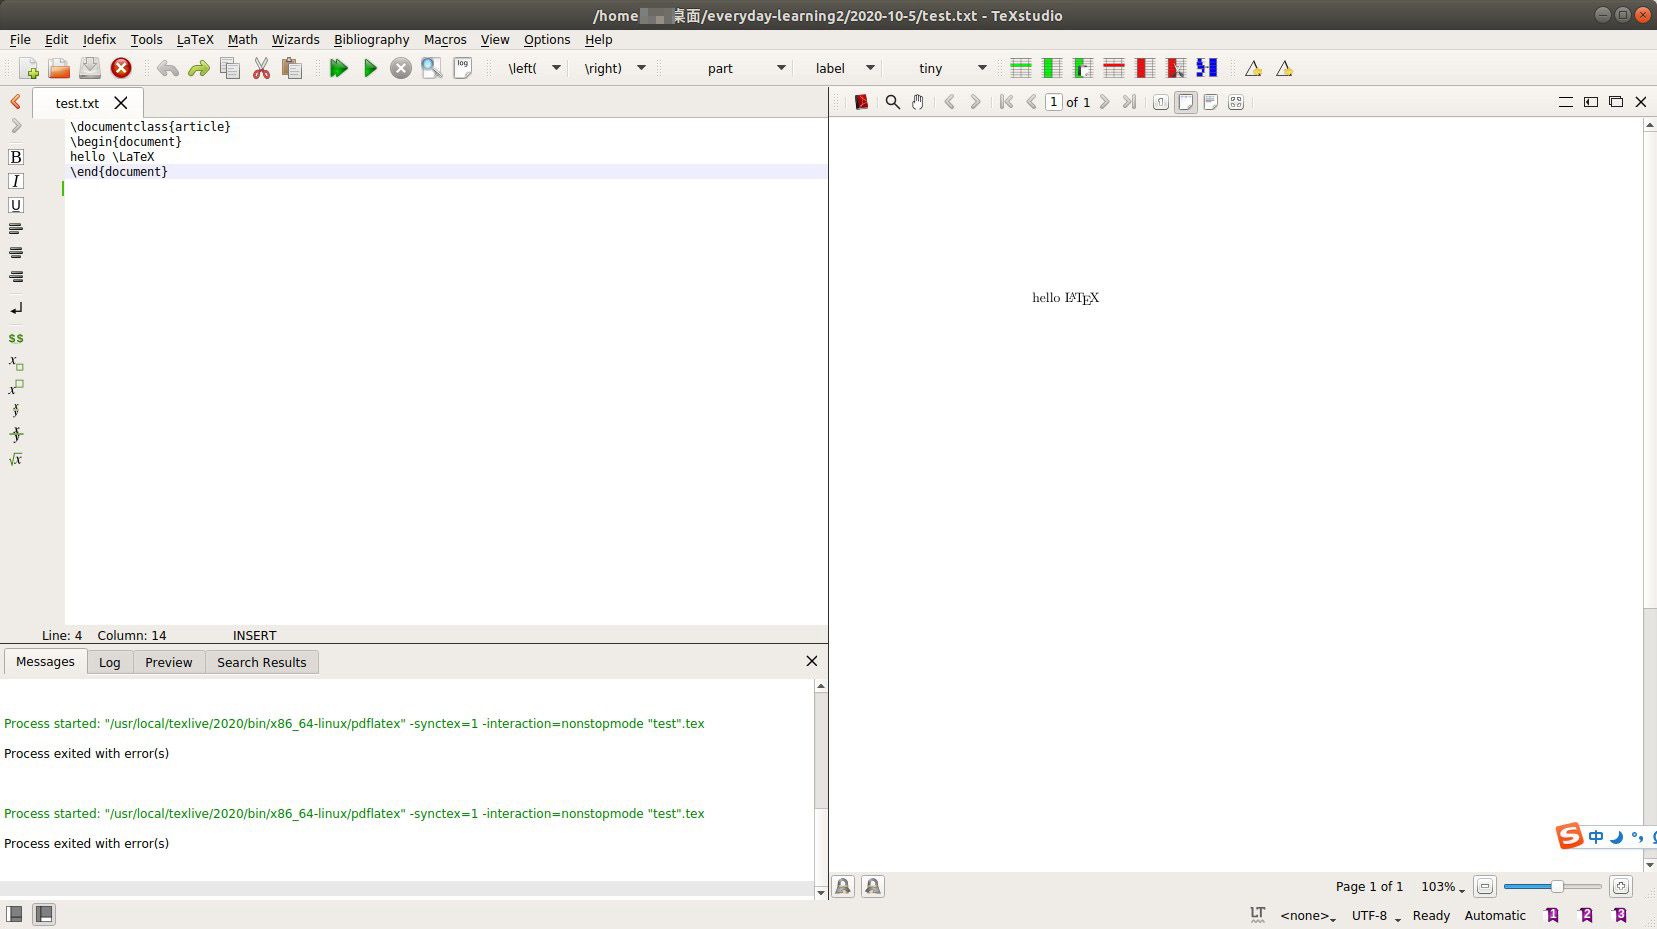Undo the last edit

click(x=167, y=68)
